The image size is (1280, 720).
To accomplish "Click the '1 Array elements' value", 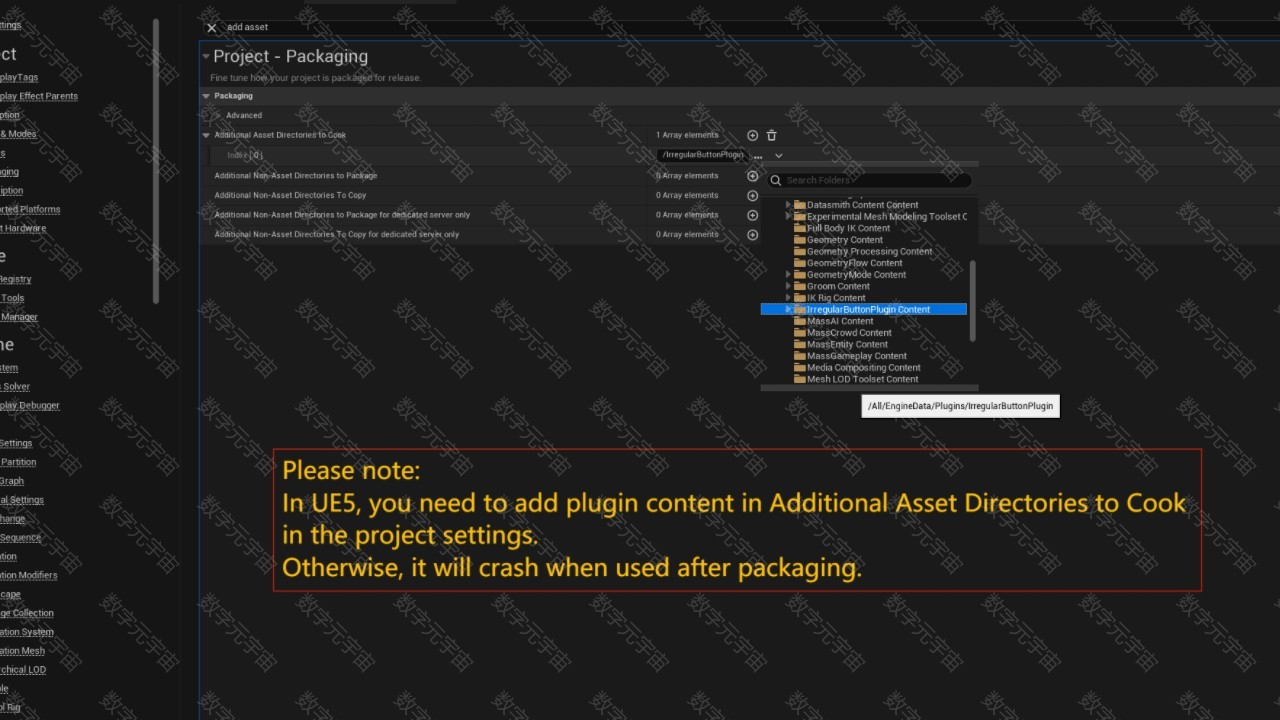I will (x=687, y=135).
